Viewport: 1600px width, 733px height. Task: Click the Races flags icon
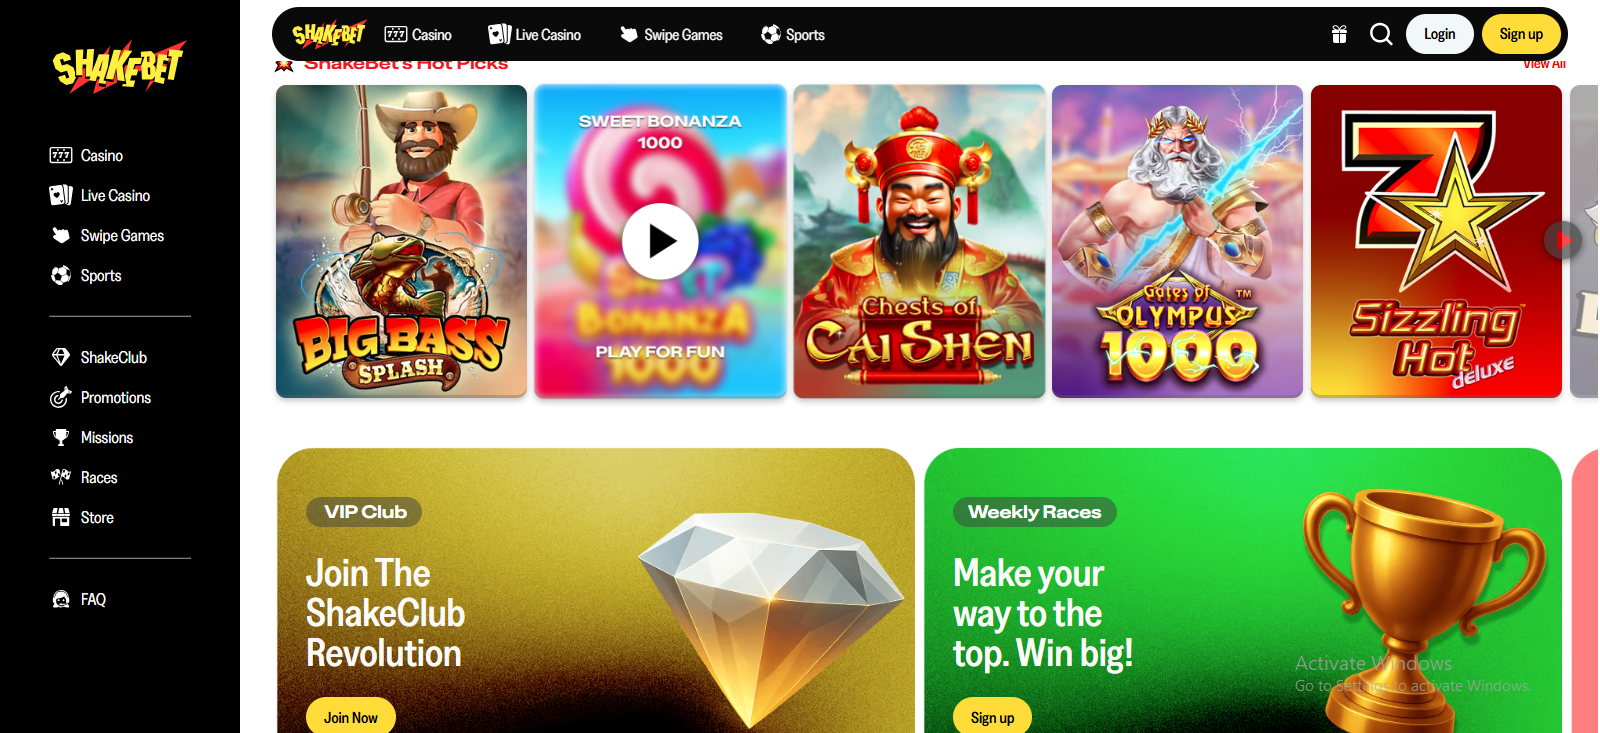click(x=61, y=477)
